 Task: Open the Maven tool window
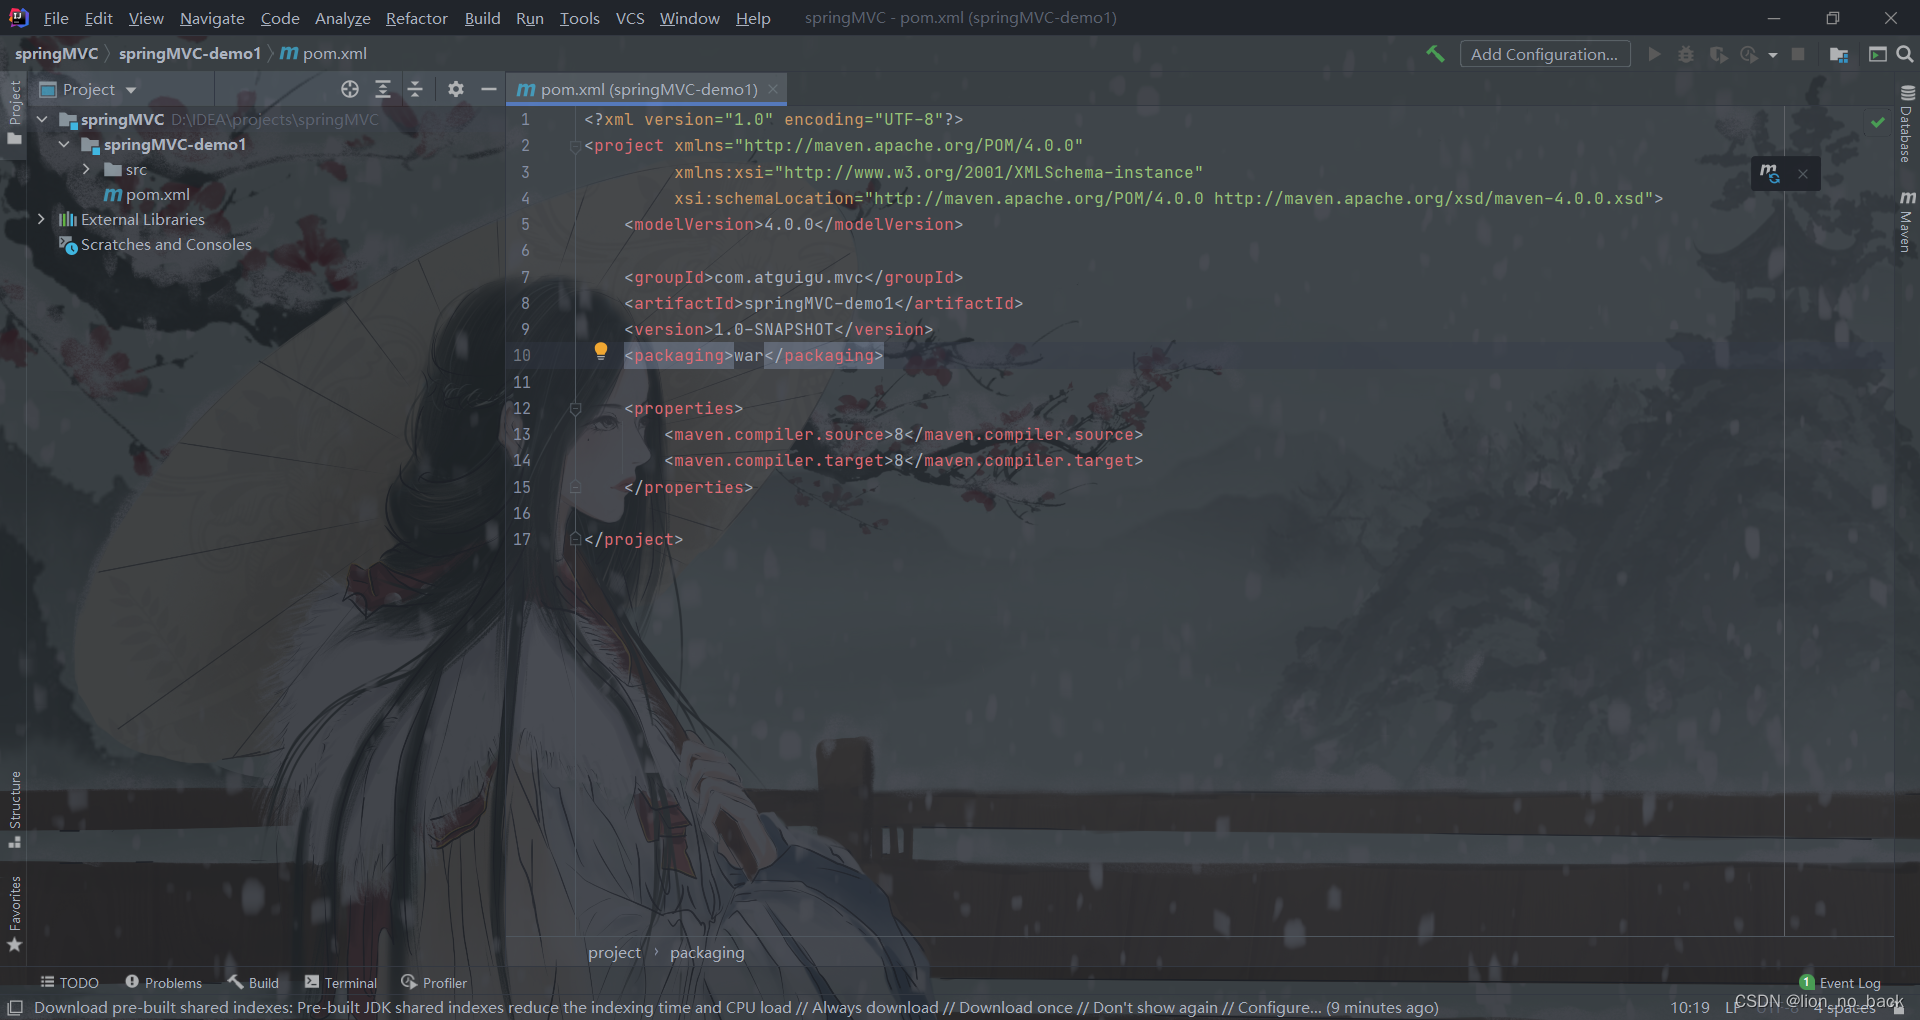coord(1907,221)
